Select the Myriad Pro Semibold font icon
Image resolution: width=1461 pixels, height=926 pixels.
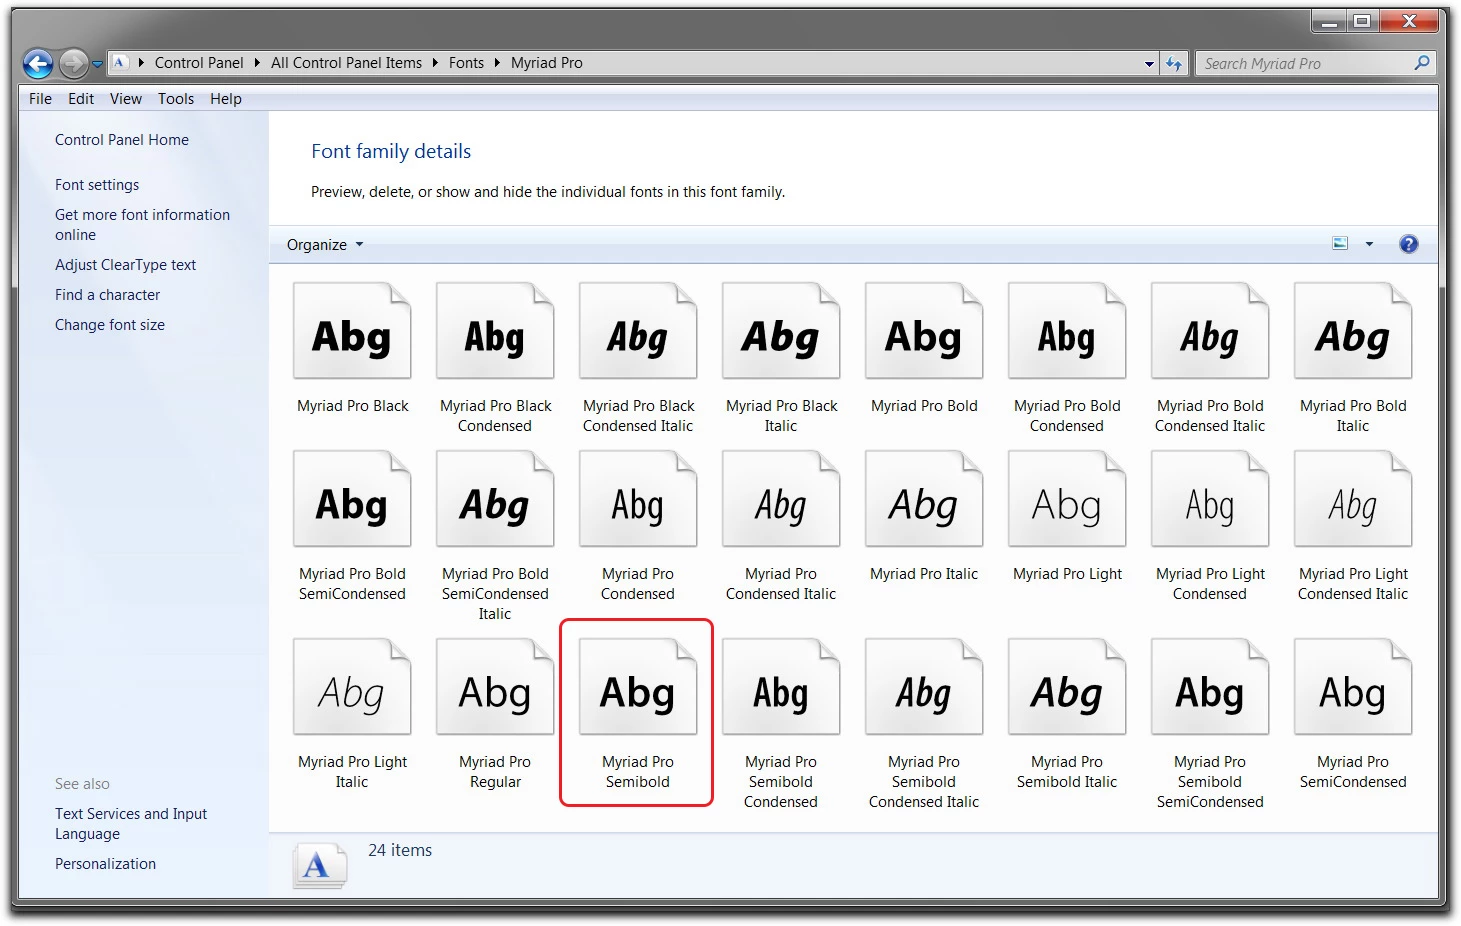coord(638,687)
